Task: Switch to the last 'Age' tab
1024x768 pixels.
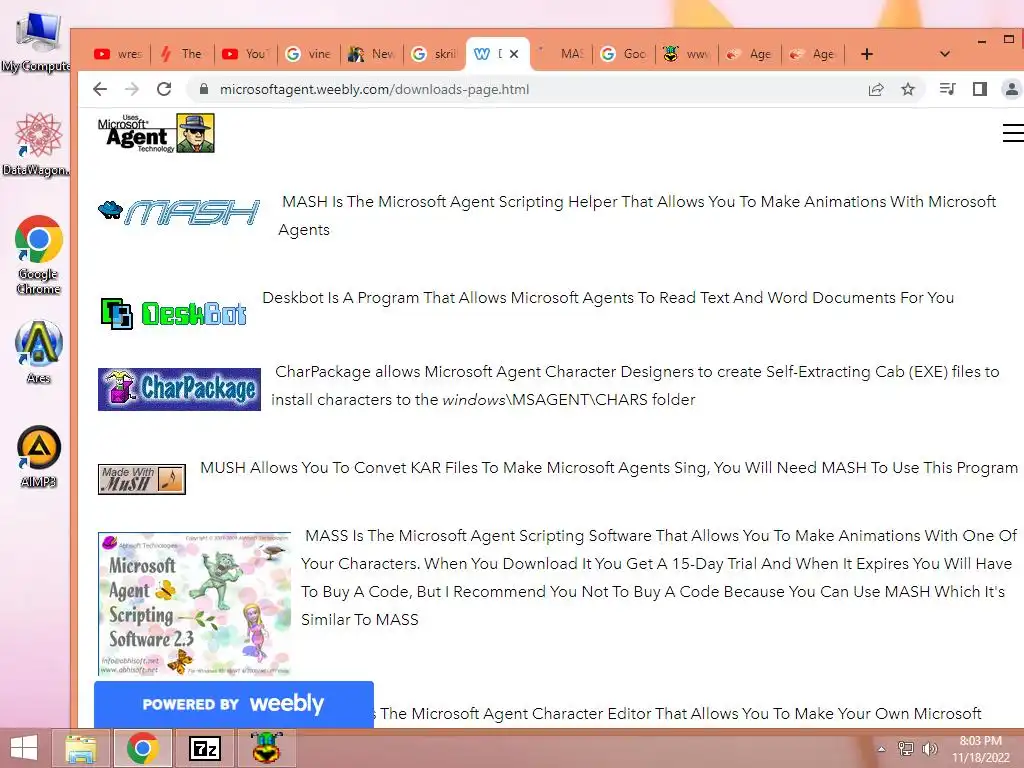Action: pyautogui.click(x=814, y=54)
